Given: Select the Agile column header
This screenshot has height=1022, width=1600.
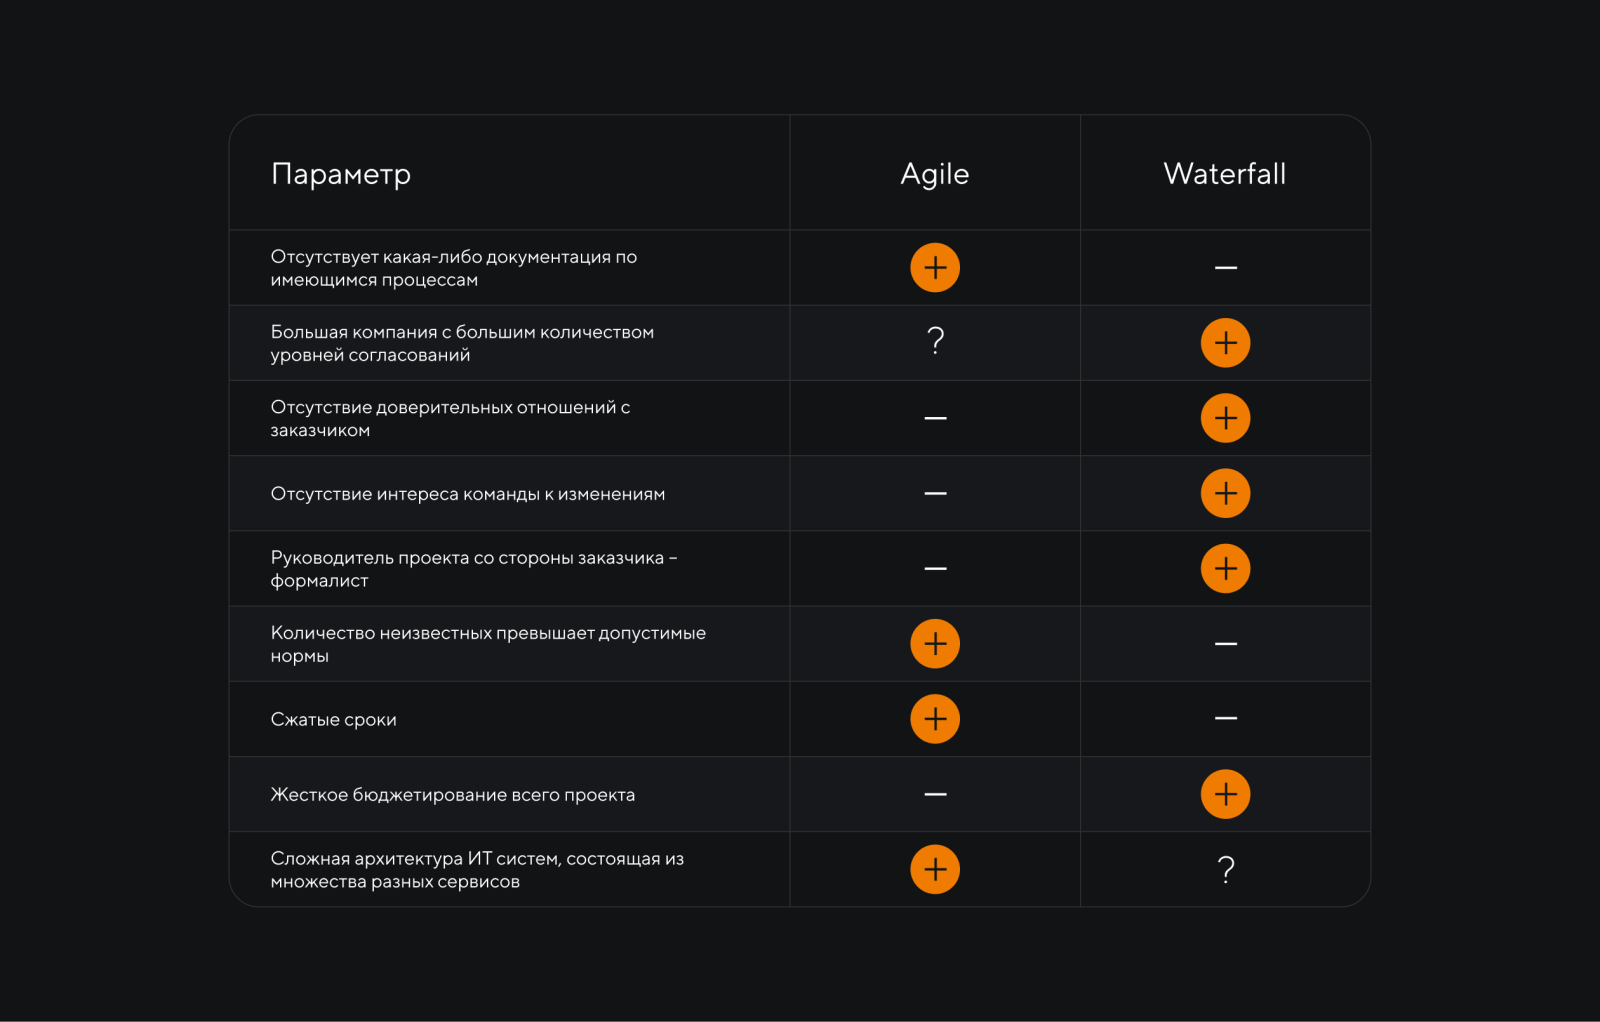Looking at the screenshot, I should click(x=935, y=174).
